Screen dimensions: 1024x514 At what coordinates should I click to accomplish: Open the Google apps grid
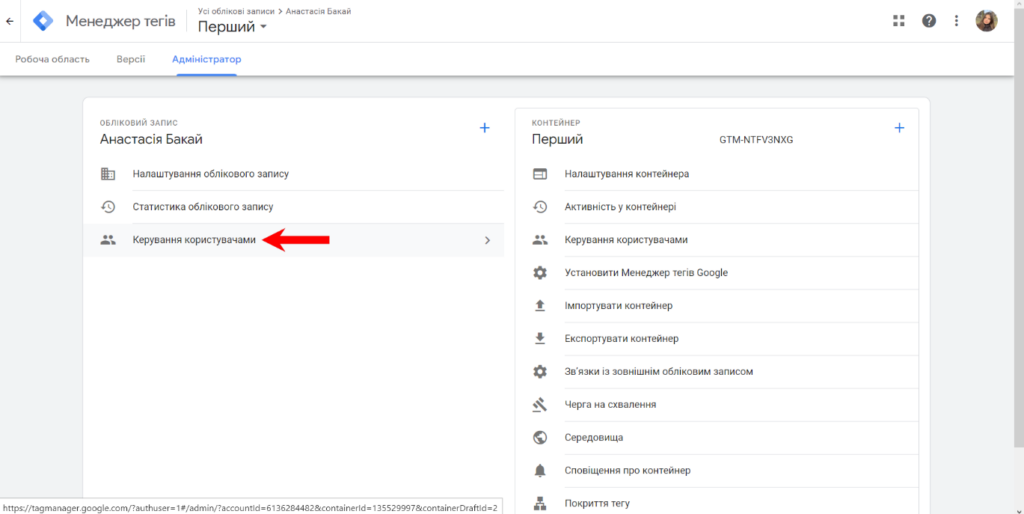pyautogui.click(x=898, y=21)
